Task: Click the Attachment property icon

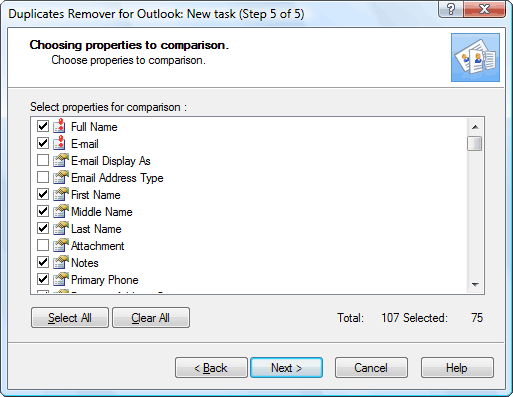Action: point(61,245)
